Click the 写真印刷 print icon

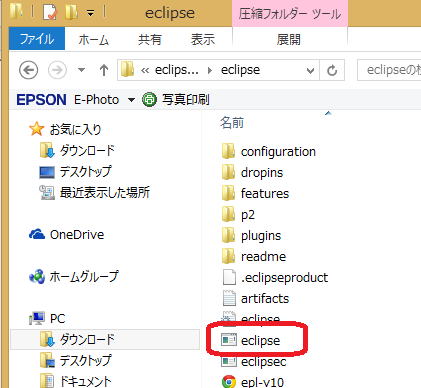click(149, 100)
